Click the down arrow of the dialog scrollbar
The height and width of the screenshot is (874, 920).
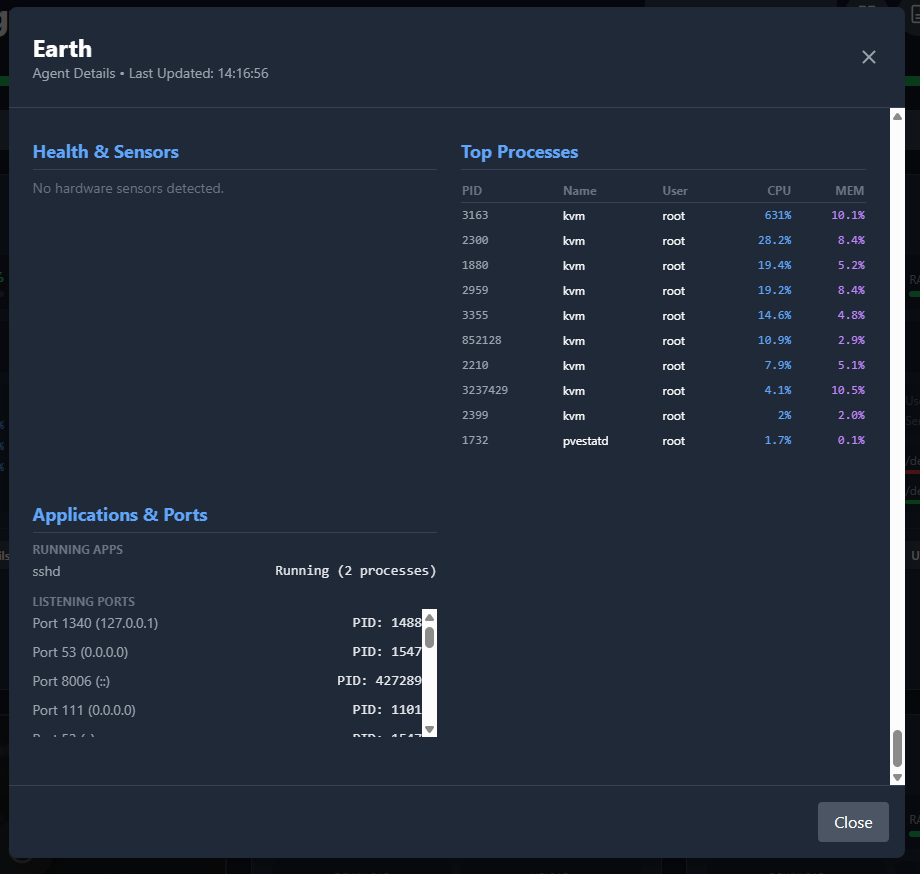tap(897, 777)
